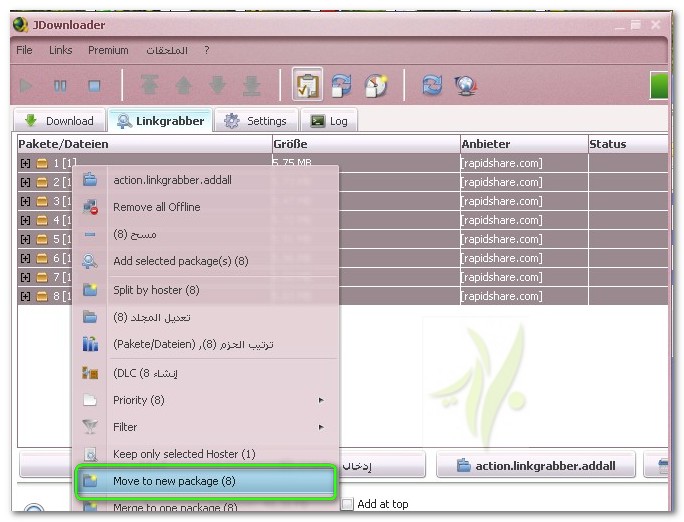Open the الملحقات menu

(167, 51)
